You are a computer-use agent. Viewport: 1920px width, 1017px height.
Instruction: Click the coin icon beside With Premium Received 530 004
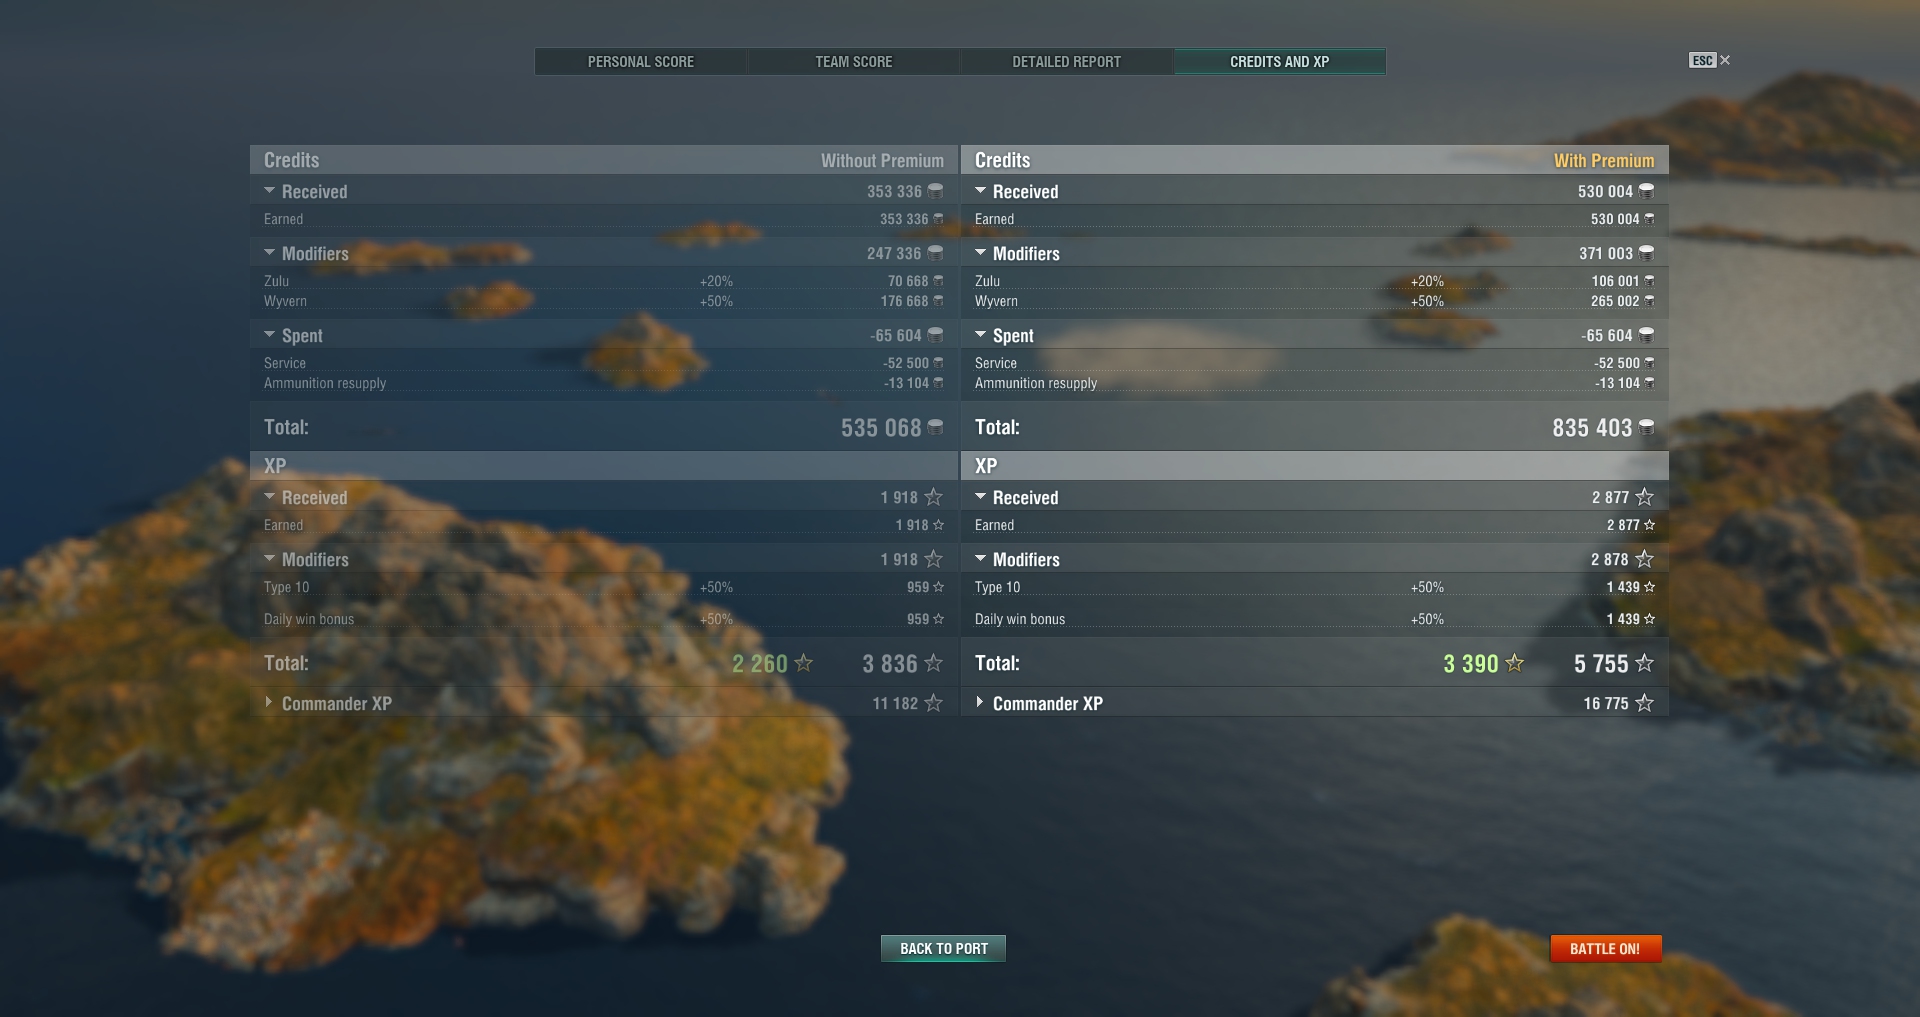[1646, 191]
